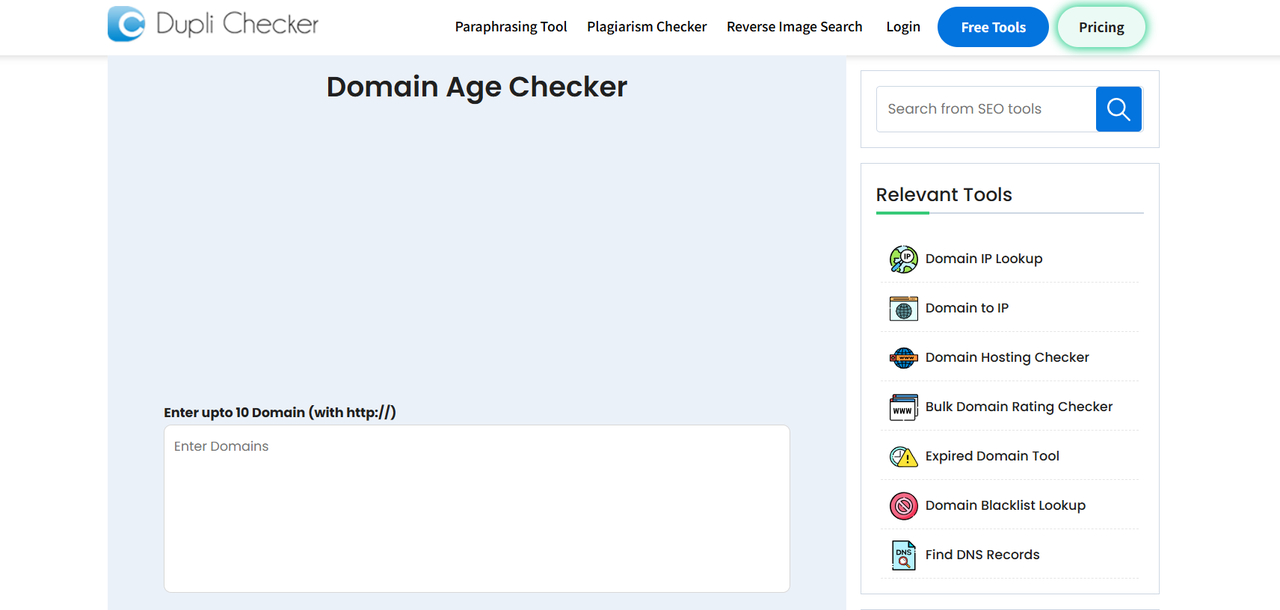Viewport: 1280px width, 610px height.
Task: Open the Paraphrasing Tool menu item
Action: coord(511,27)
